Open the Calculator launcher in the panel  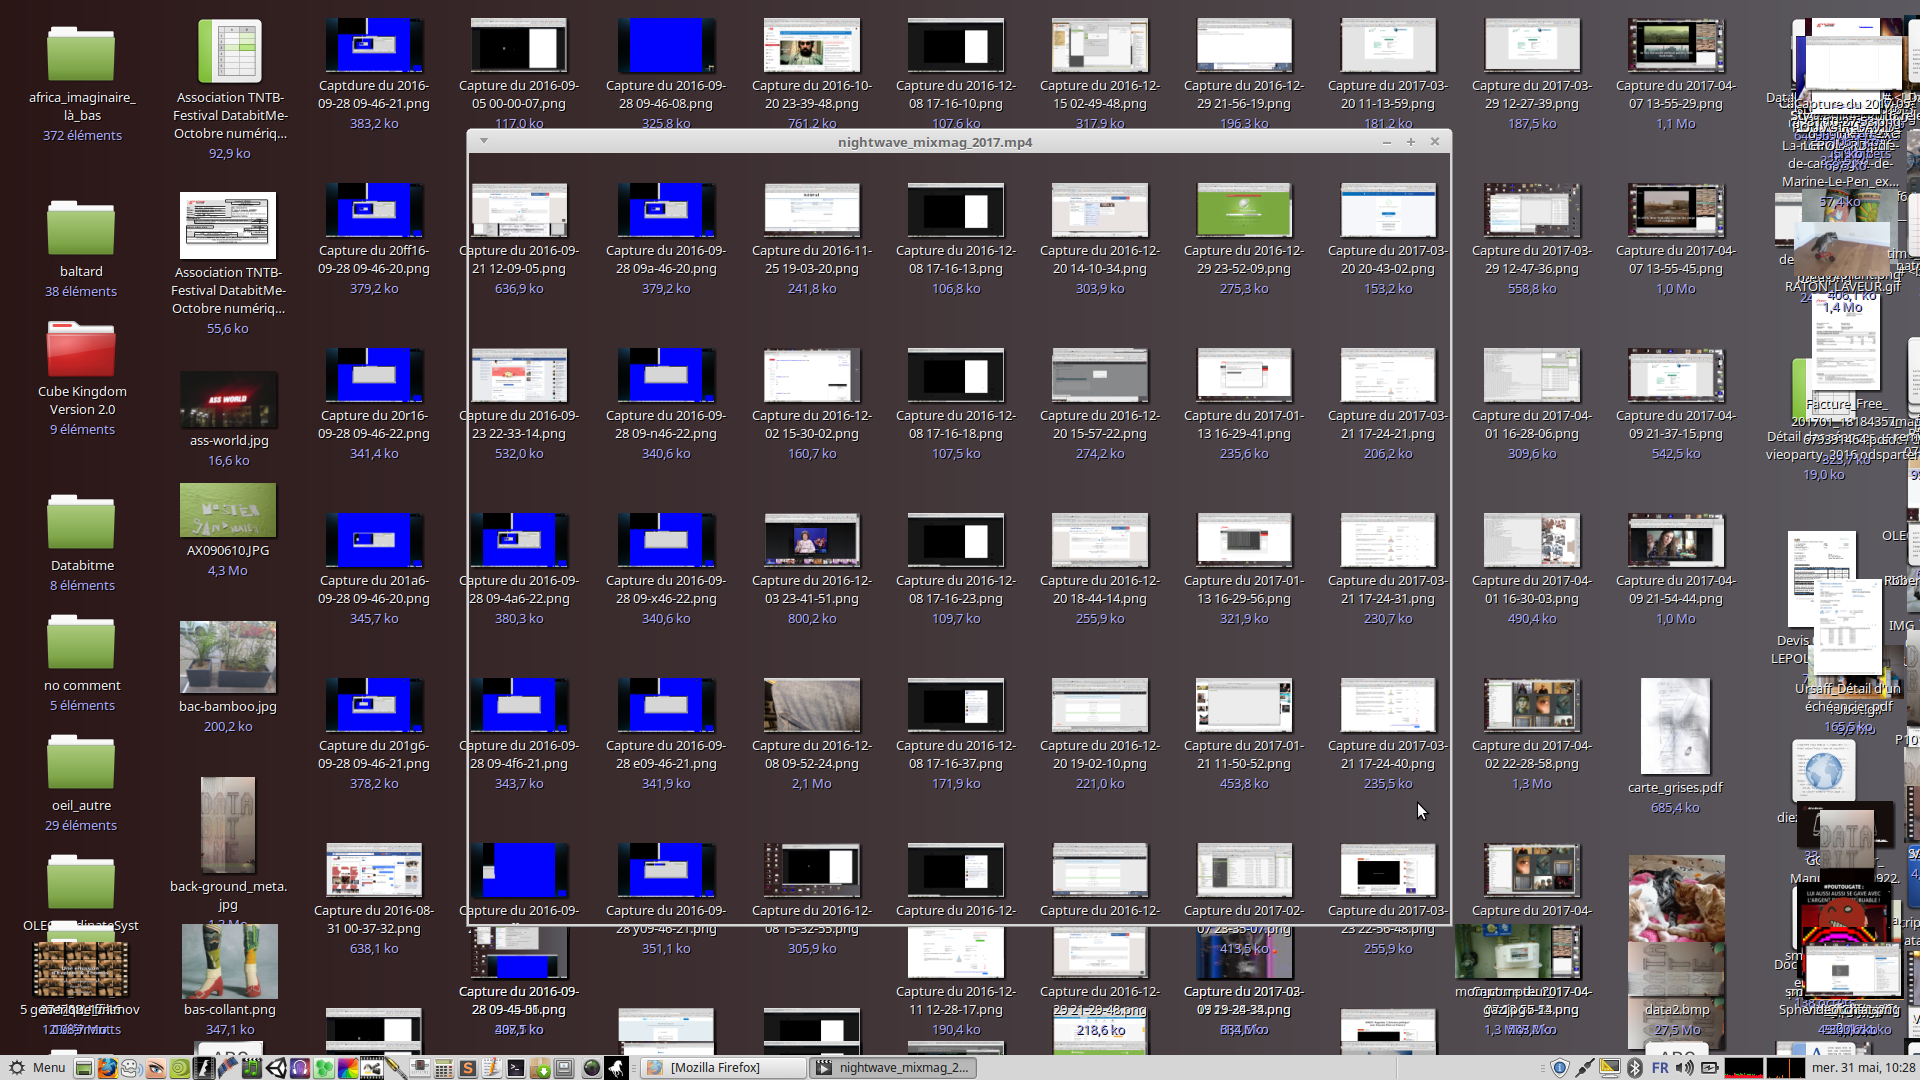pyautogui.click(x=443, y=1068)
